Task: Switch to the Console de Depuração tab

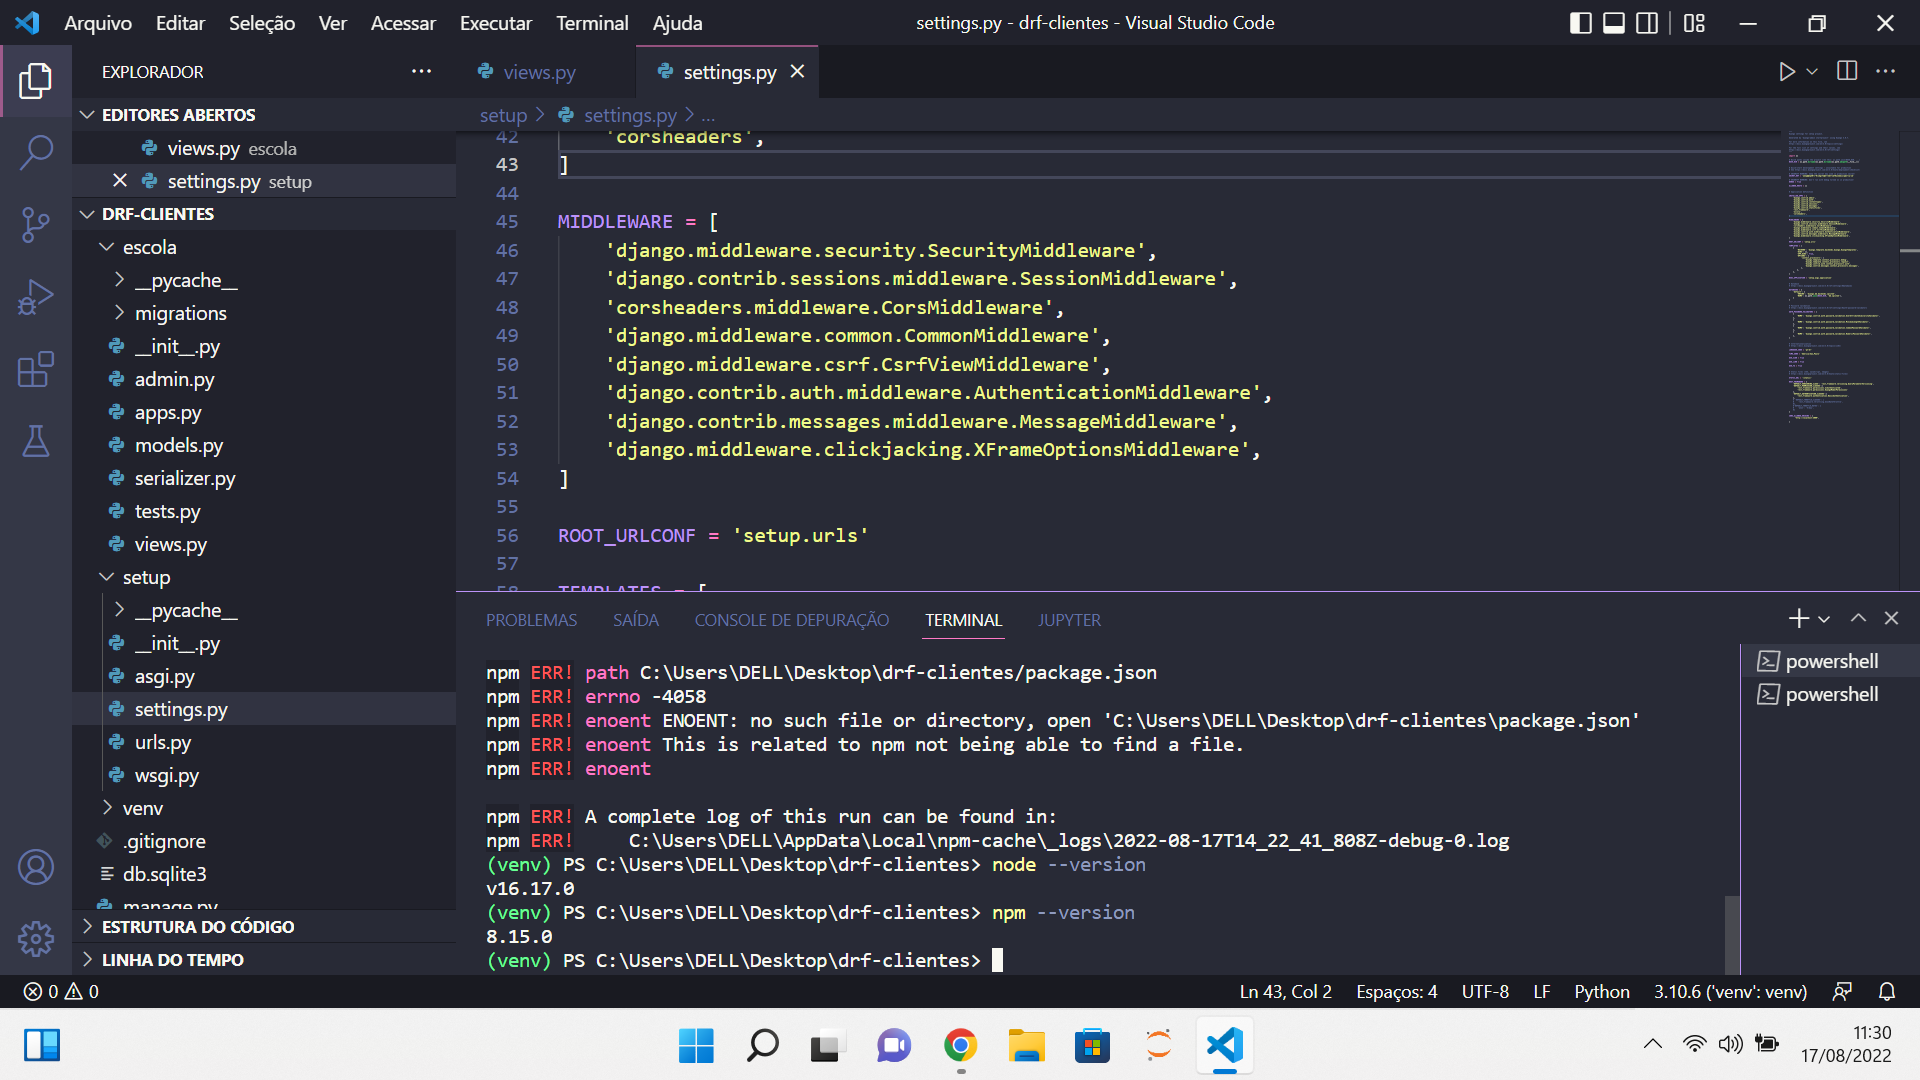Action: tap(792, 620)
